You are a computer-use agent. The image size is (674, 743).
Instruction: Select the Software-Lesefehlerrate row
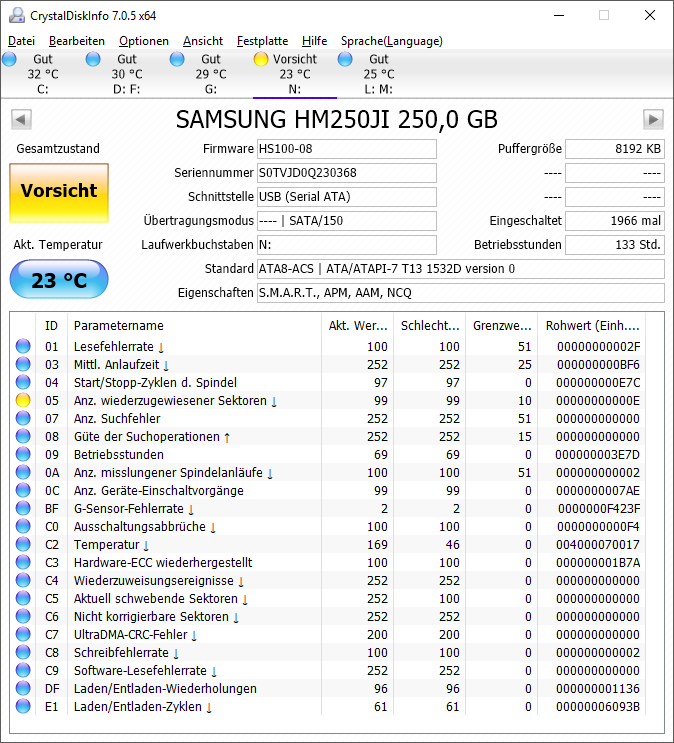(x=328, y=671)
